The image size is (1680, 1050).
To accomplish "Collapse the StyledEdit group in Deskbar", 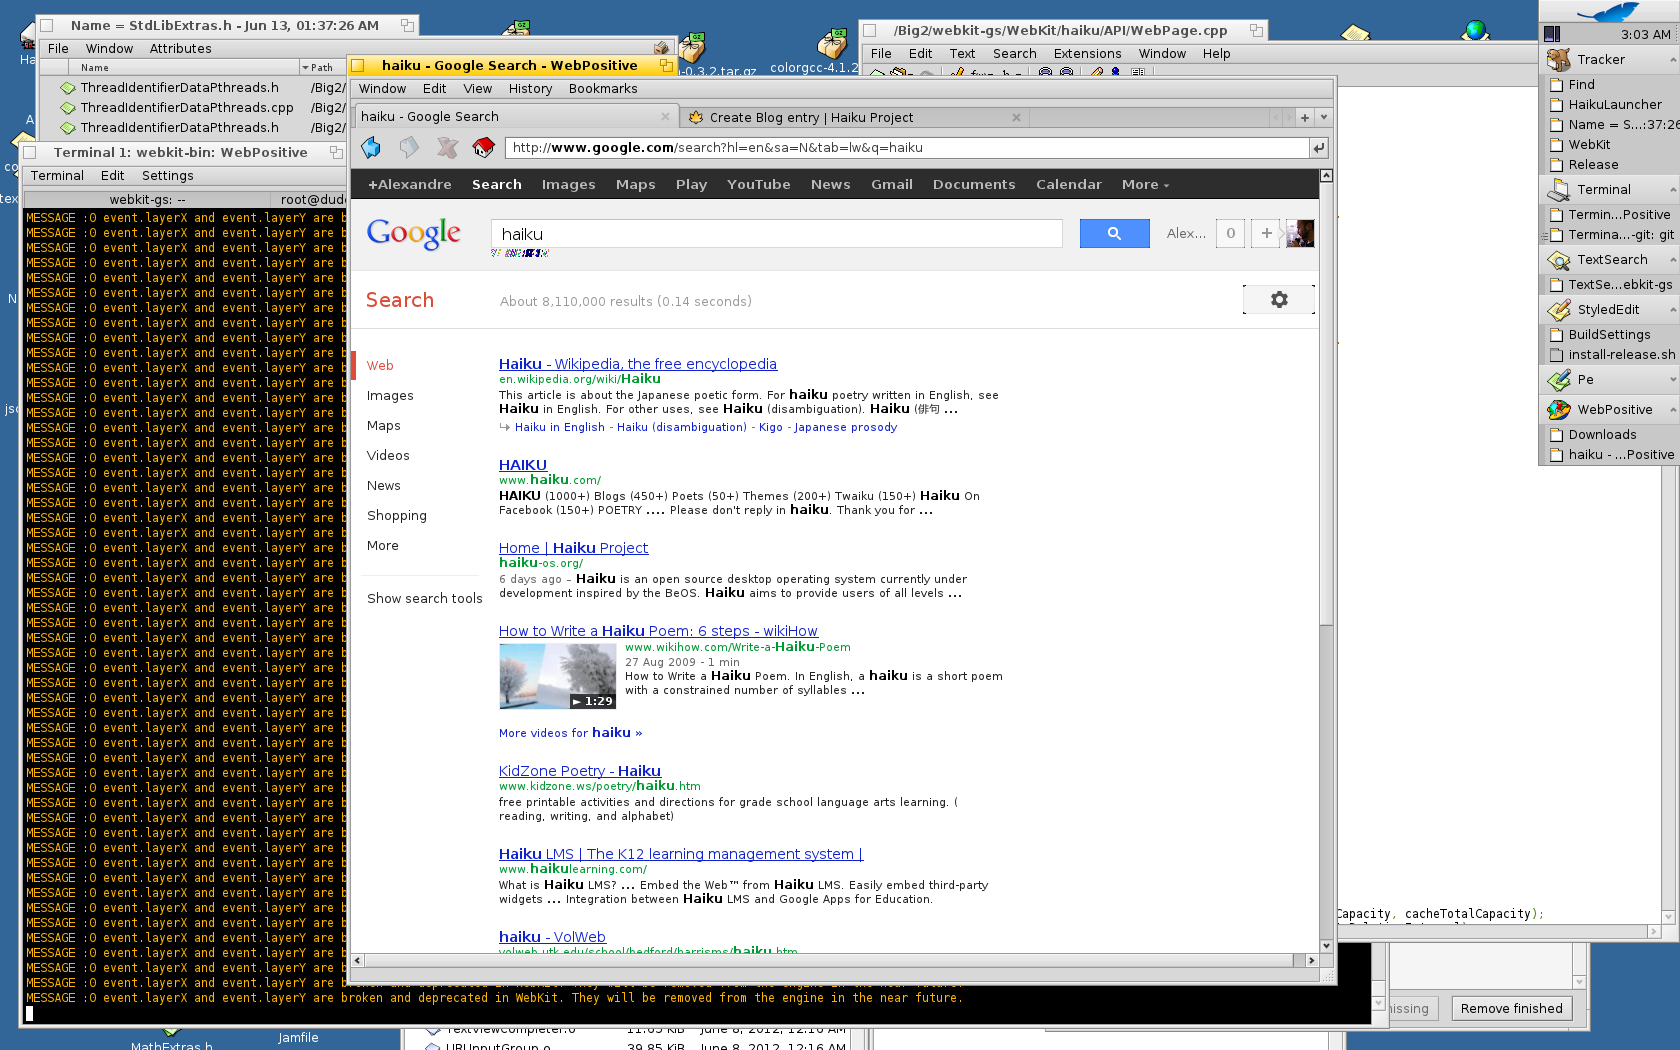I will coord(1672,310).
